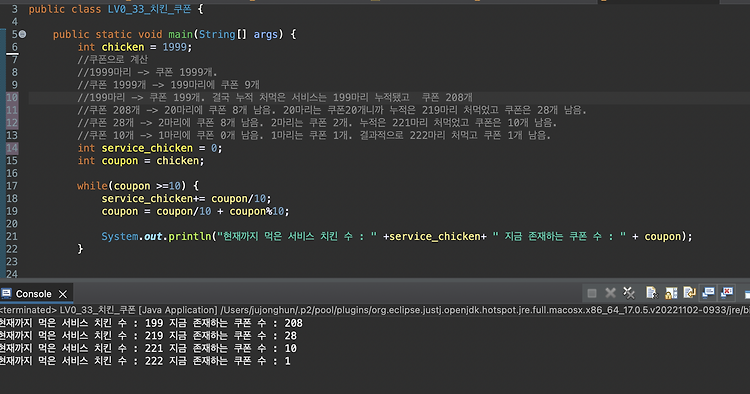This screenshot has height=394, width=750.
Task: Click comment "//1999마리 -> 쿠폰 1999개."
Action: click(x=147, y=72)
